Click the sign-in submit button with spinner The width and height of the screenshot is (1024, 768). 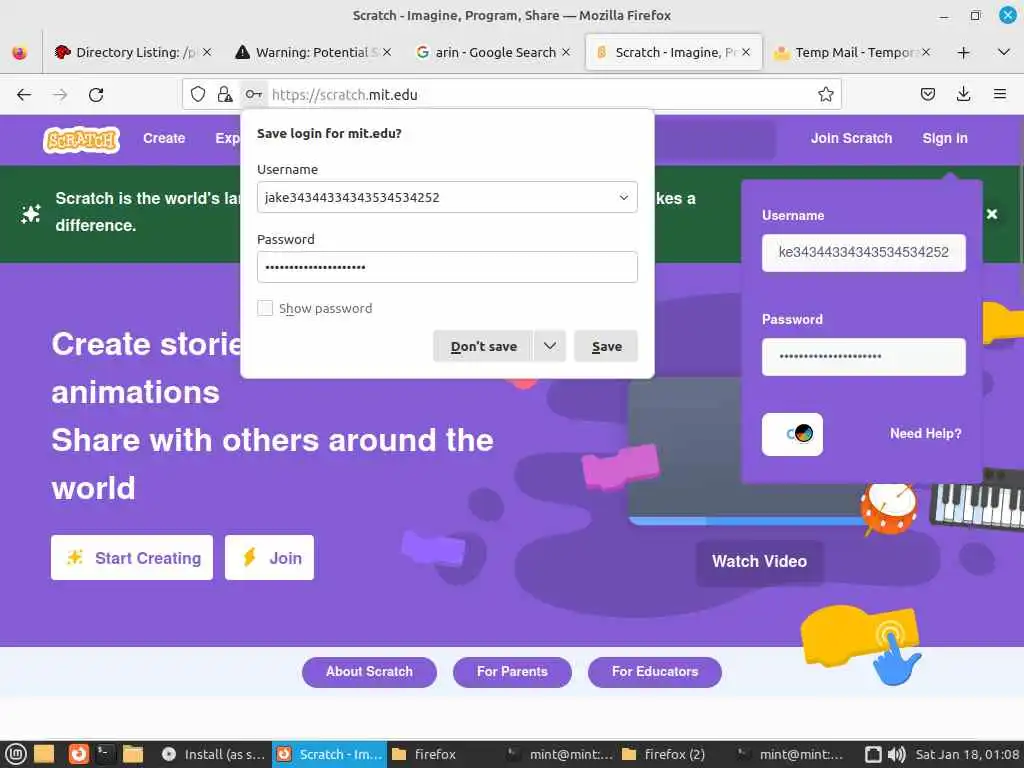[x=792, y=434]
